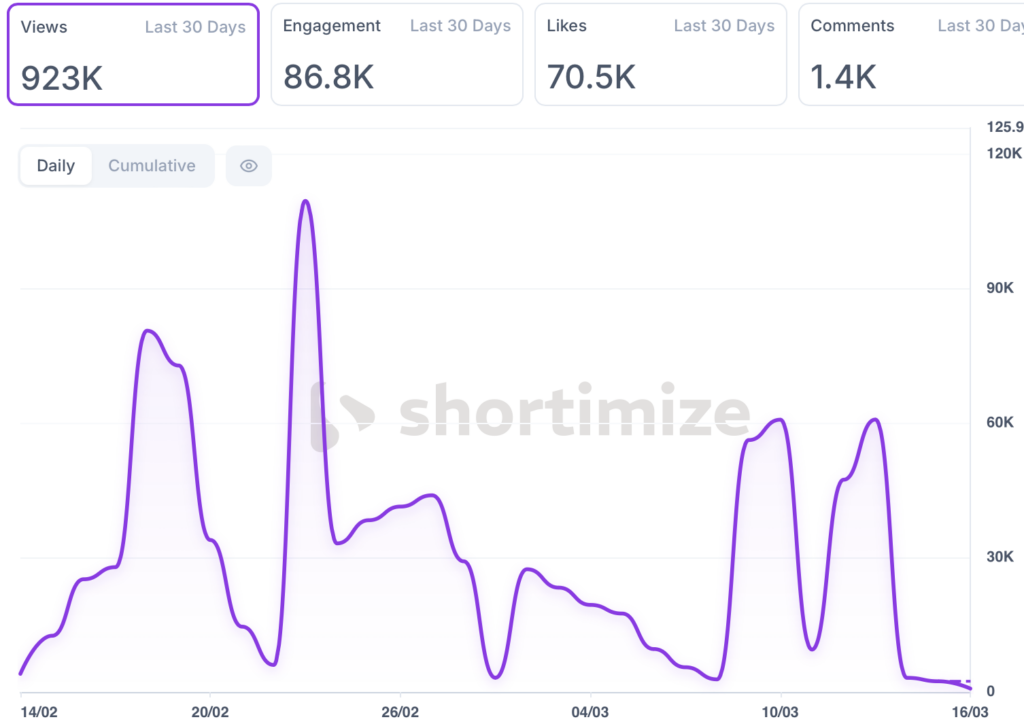1024x726 pixels.
Task: Open the Likes metric card
Action: pyautogui.click(x=660, y=54)
